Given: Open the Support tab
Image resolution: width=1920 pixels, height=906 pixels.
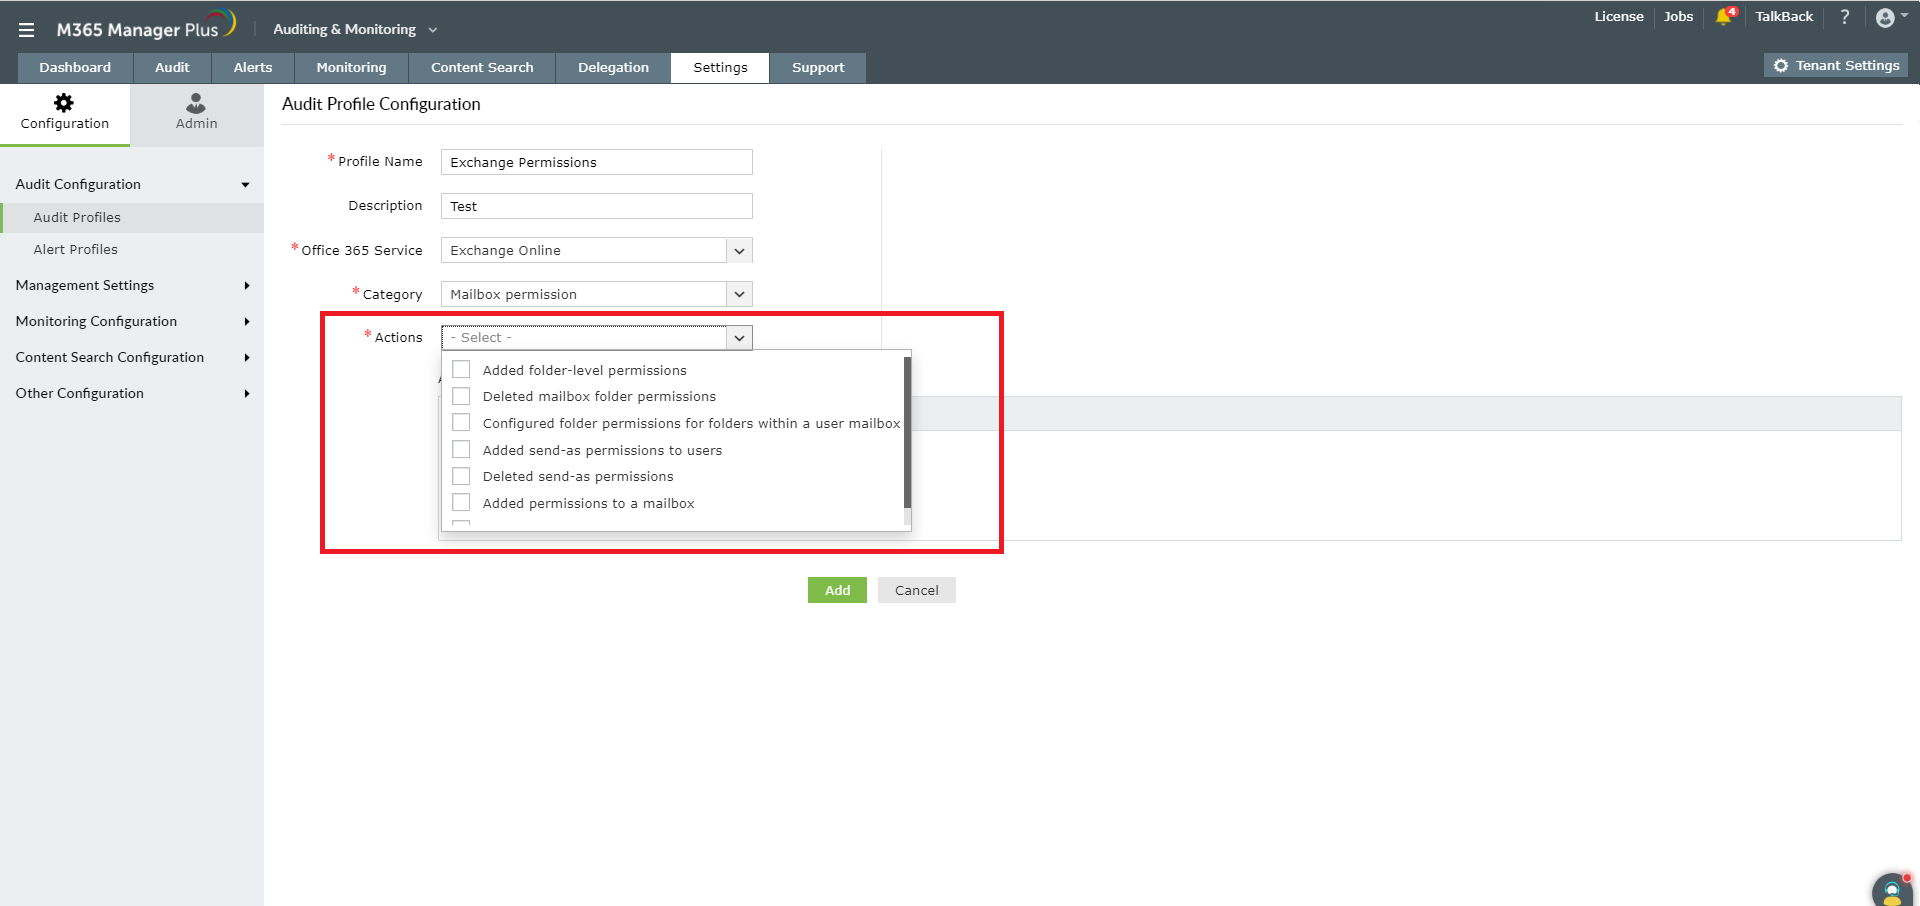Looking at the screenshot, I should (818, 67).
